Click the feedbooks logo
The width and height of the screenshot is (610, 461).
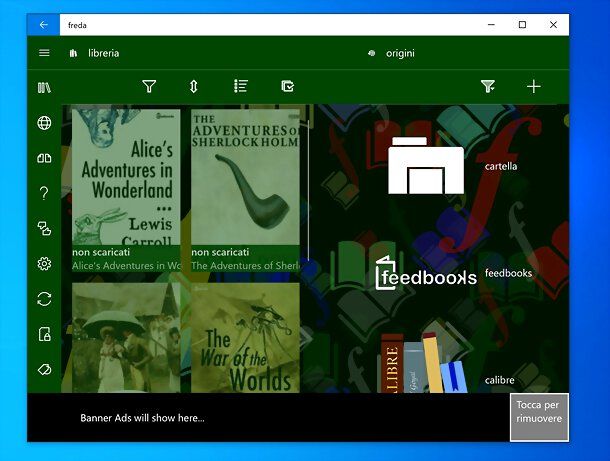click(426, 273)
